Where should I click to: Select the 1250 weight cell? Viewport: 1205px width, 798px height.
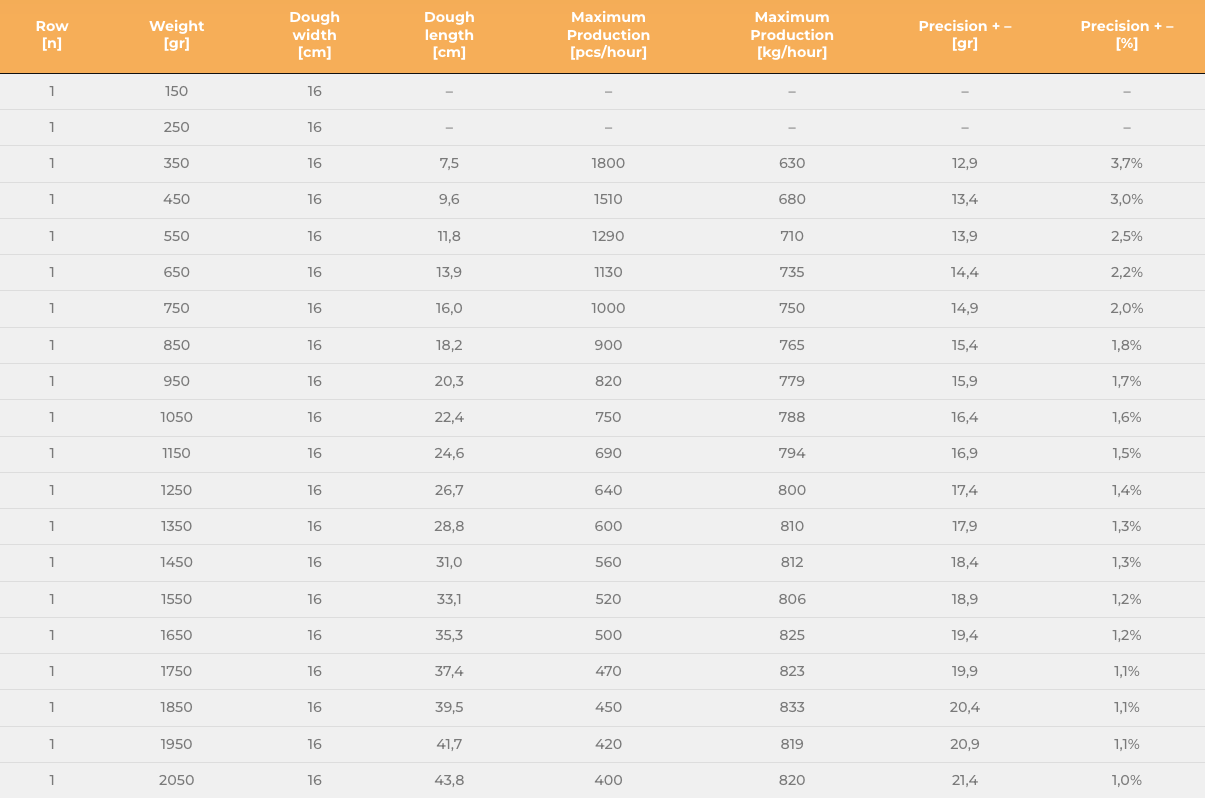pos(176,490)
